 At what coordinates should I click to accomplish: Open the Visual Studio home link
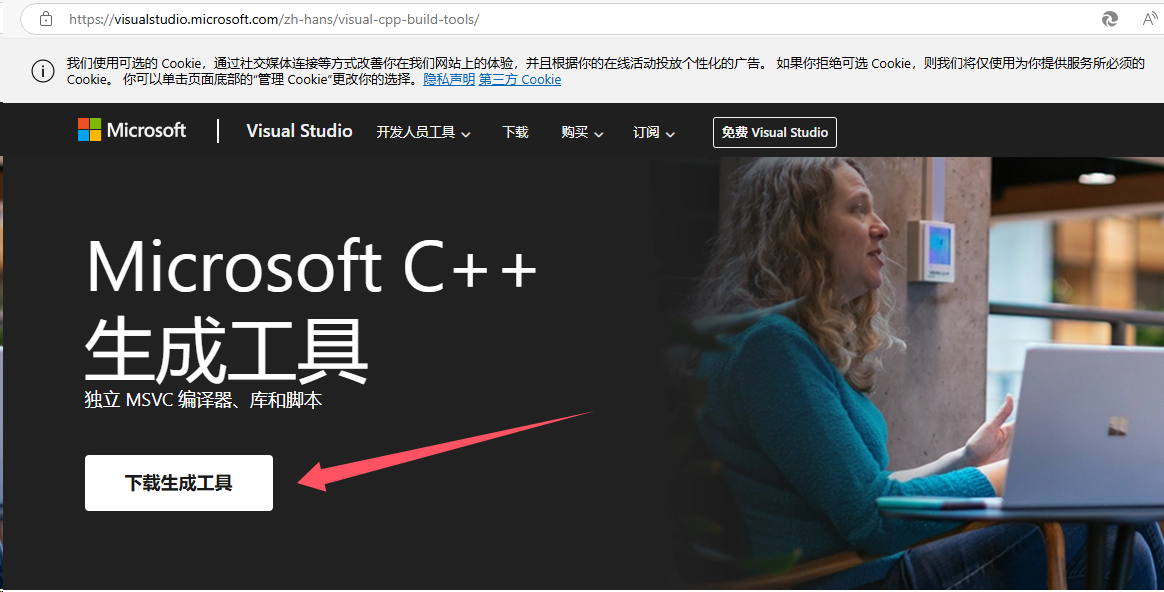299,131
